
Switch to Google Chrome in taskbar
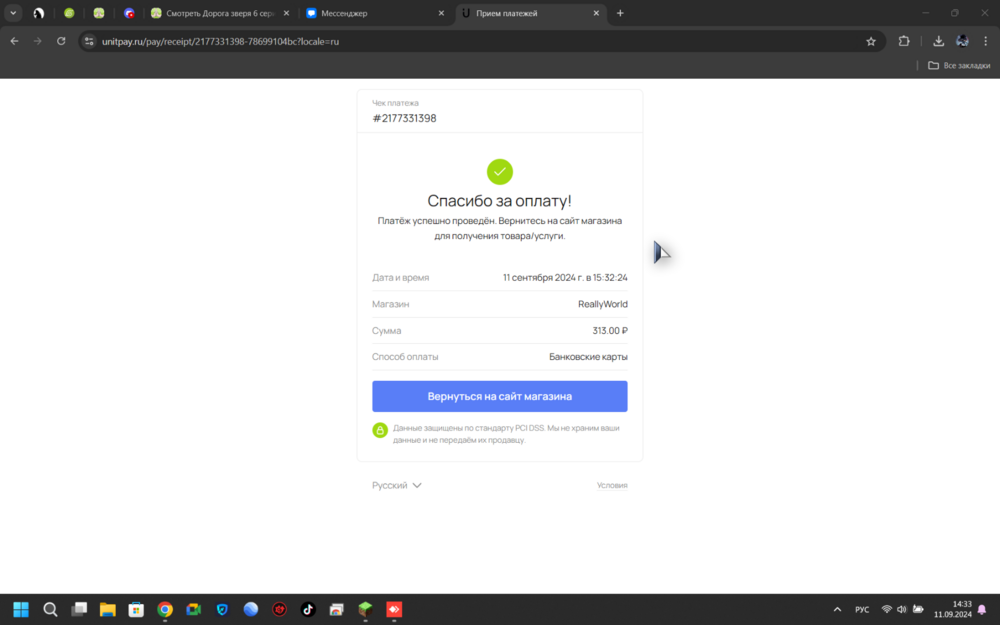165,610
